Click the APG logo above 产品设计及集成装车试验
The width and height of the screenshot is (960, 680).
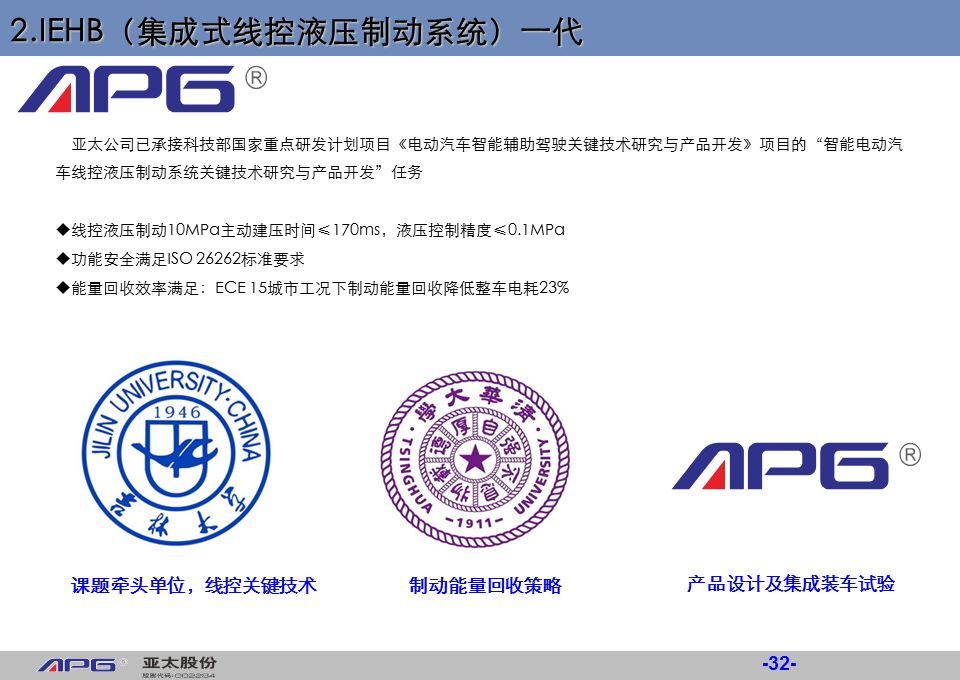tap(796, 465)
